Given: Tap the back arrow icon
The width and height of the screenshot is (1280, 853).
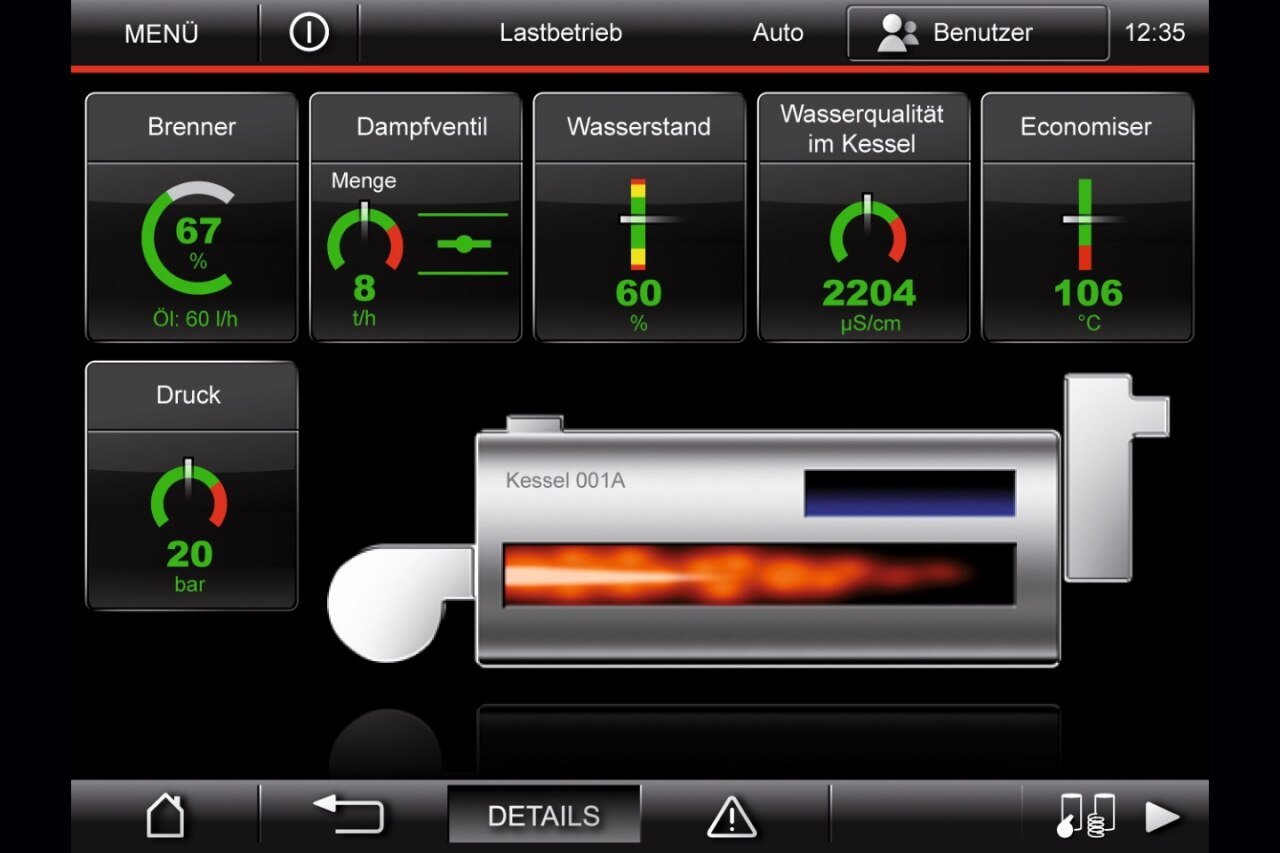Looking at the screenshot, I should [x=348, y=815].
